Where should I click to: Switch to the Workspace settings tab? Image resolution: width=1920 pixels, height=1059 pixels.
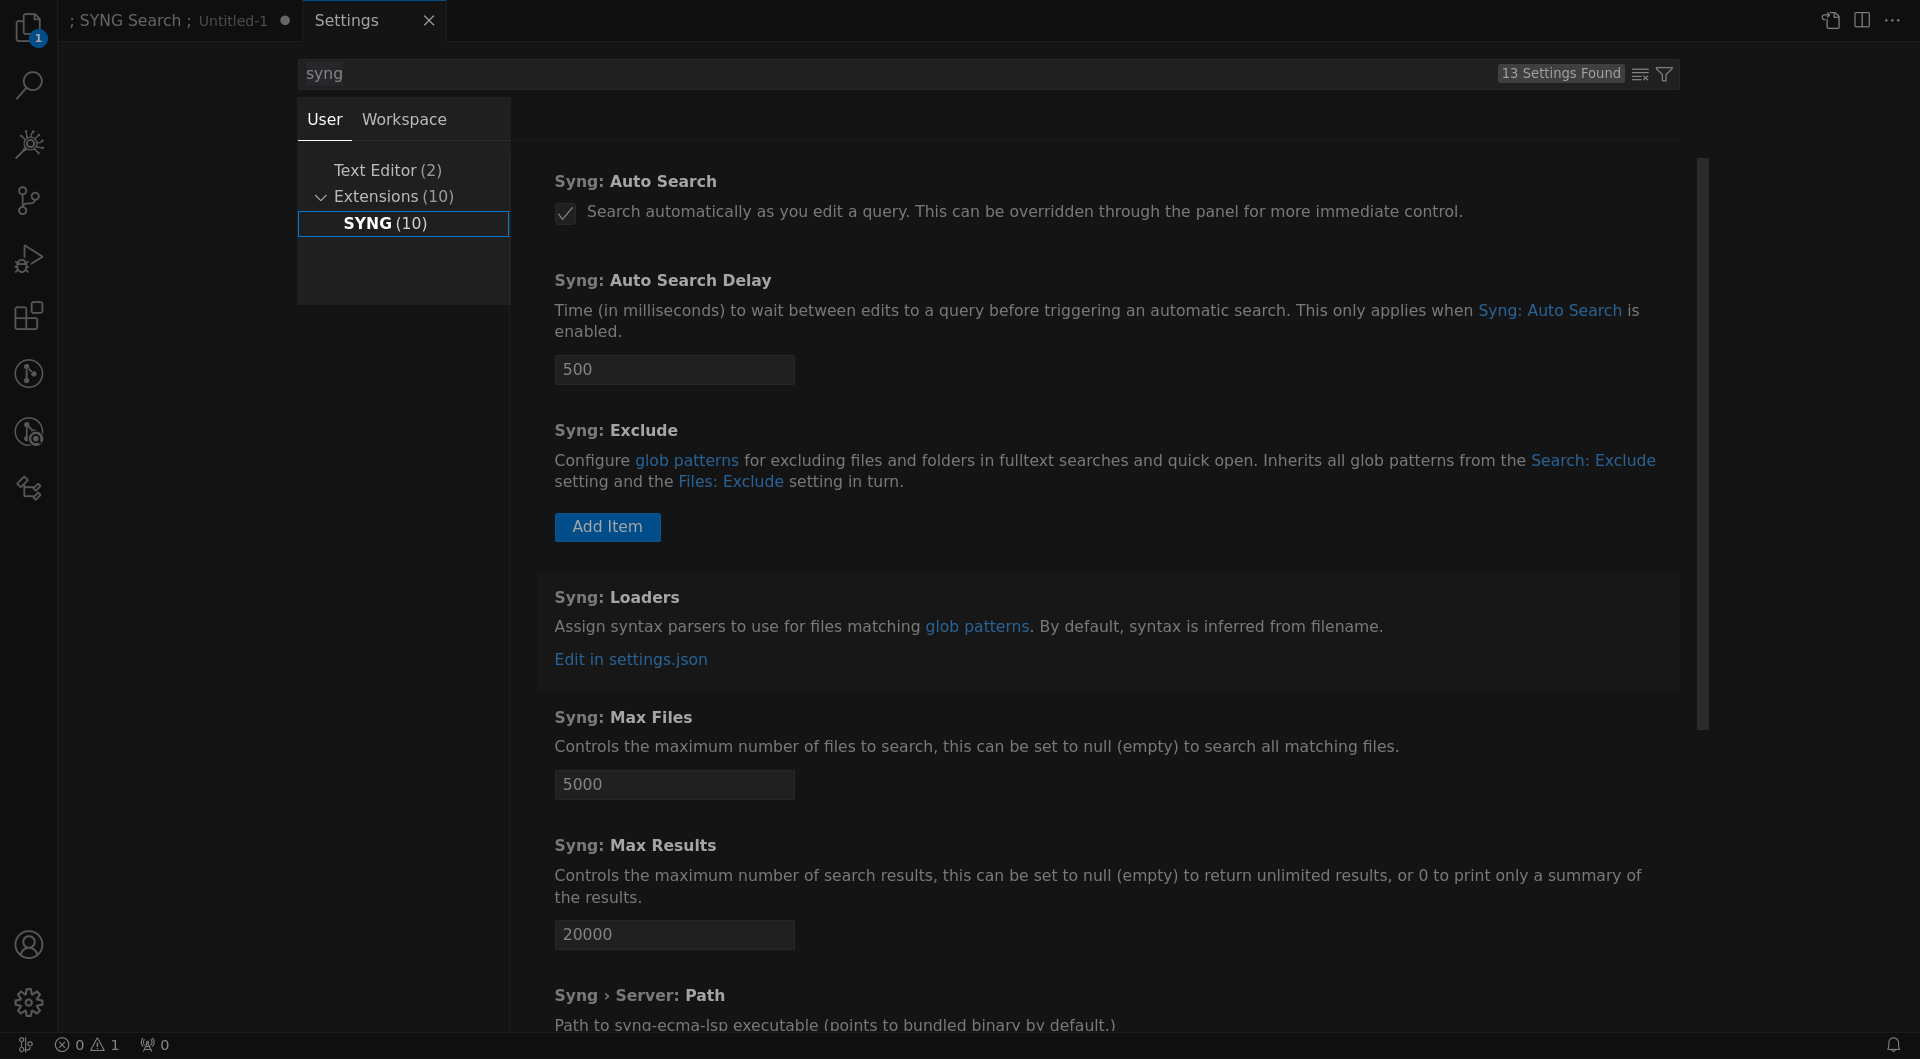coord(403,119)
